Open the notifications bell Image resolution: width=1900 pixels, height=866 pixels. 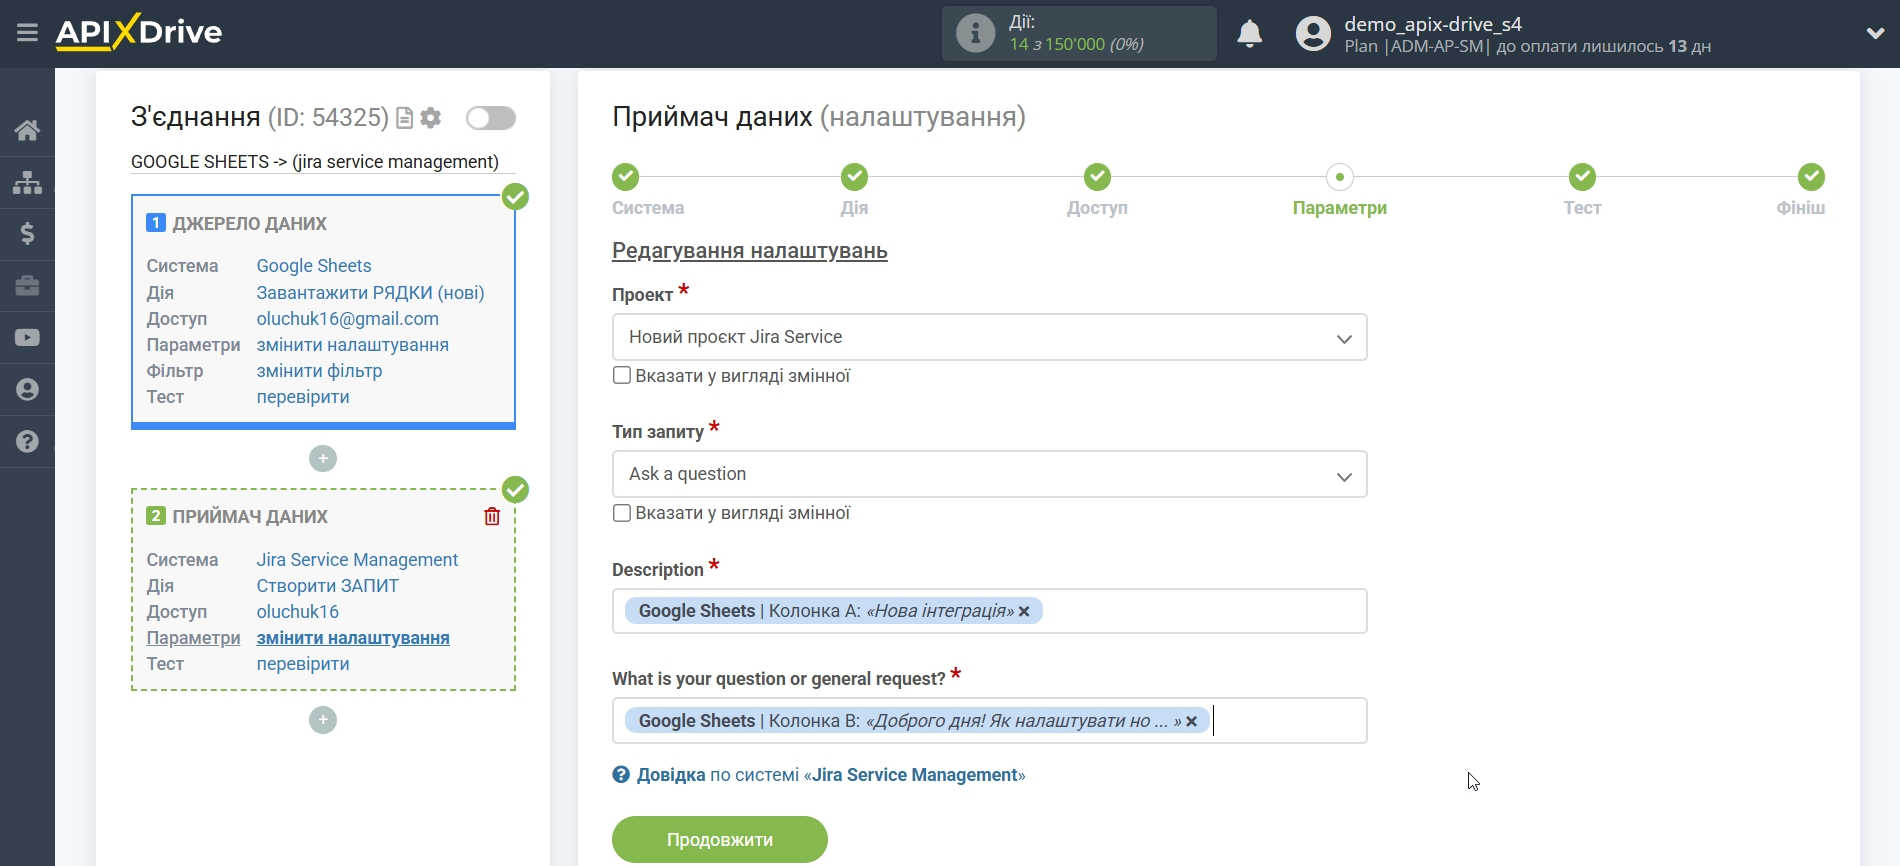1249,34
